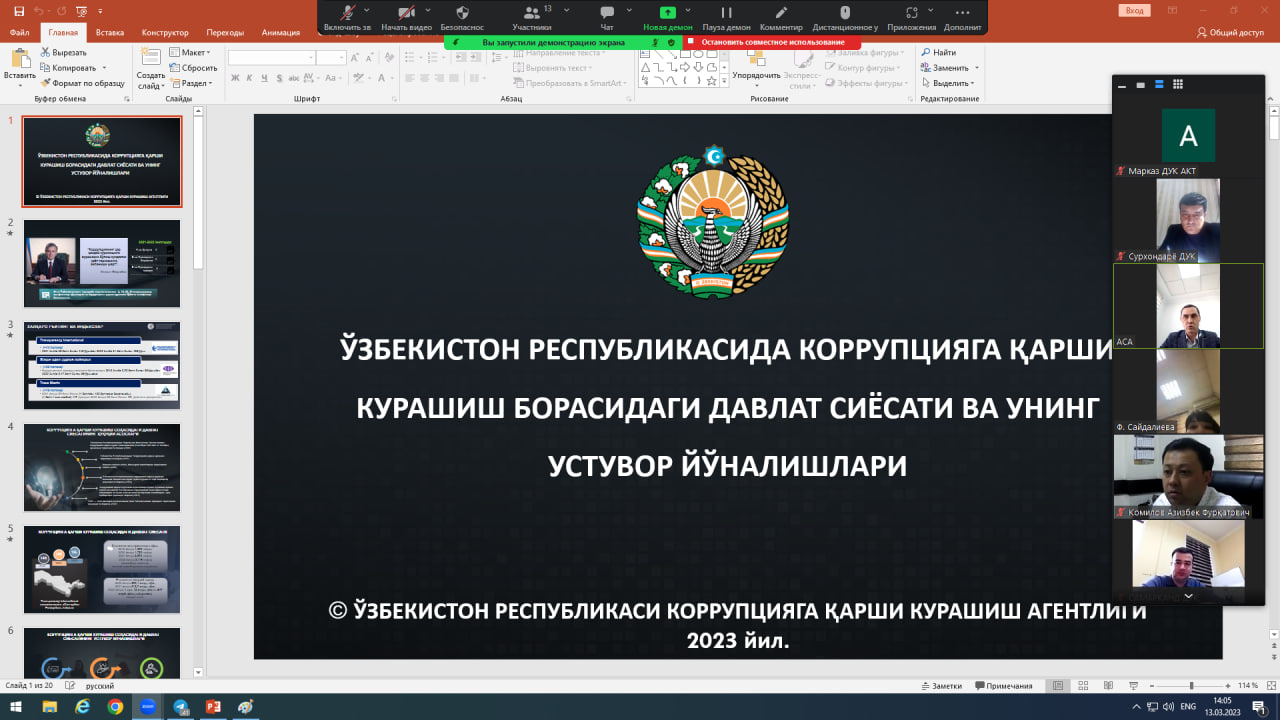Switch Zoom video panel to grid view
Viewport: 1280px width, 720px height.
tap(1178, 85)
